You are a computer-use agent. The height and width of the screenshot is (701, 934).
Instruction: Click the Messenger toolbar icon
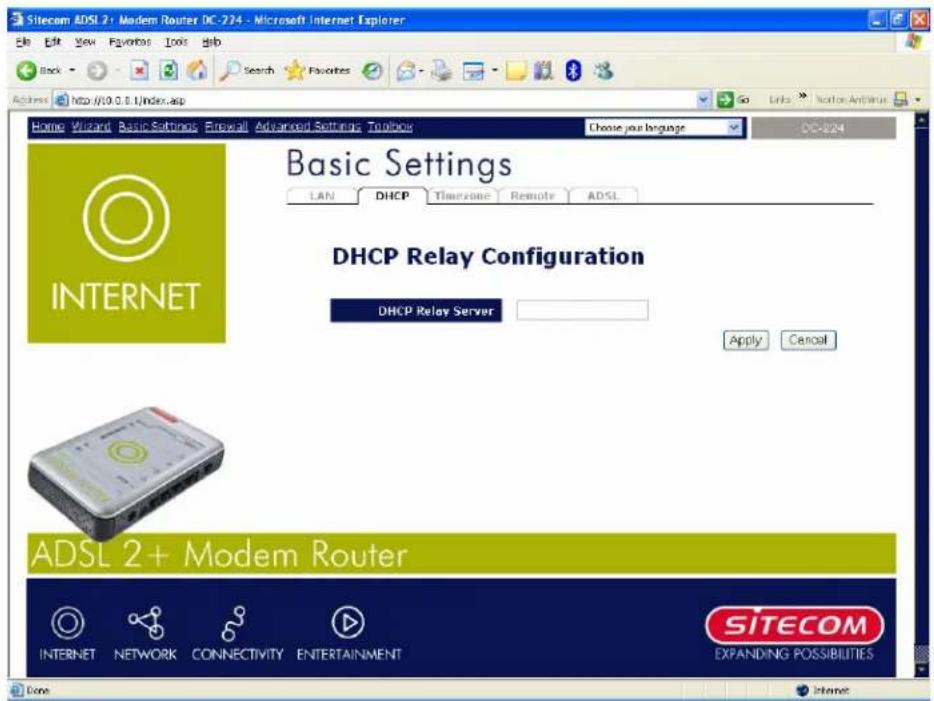point(603,71)
